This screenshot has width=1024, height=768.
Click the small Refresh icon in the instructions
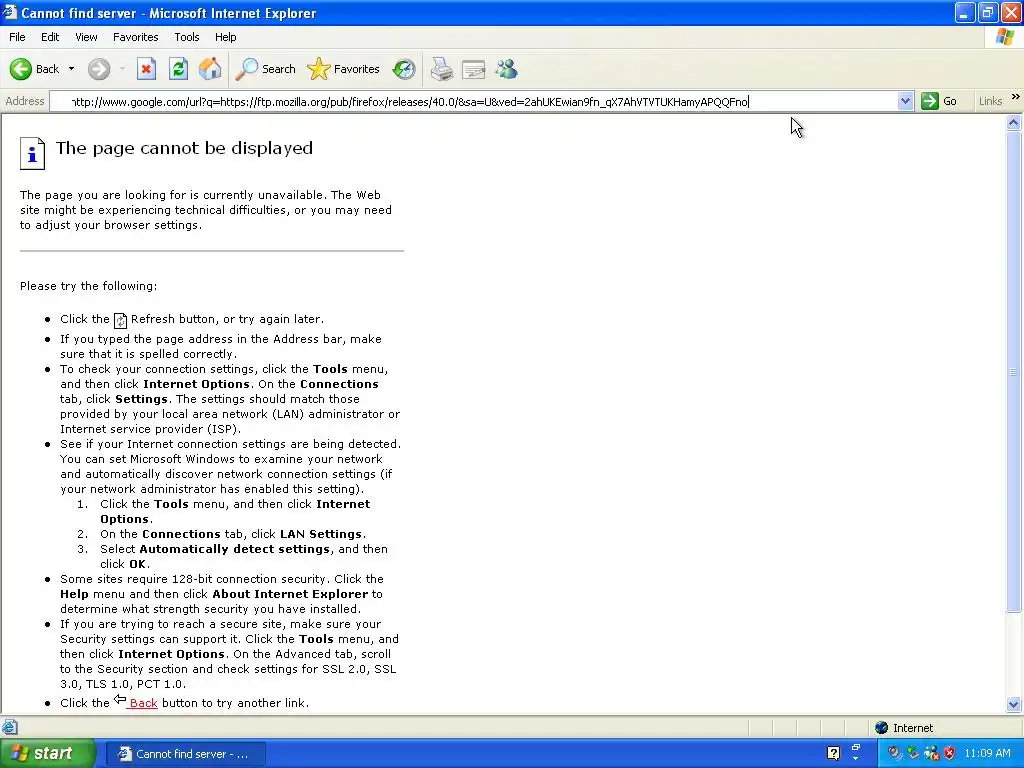point(120,320)
